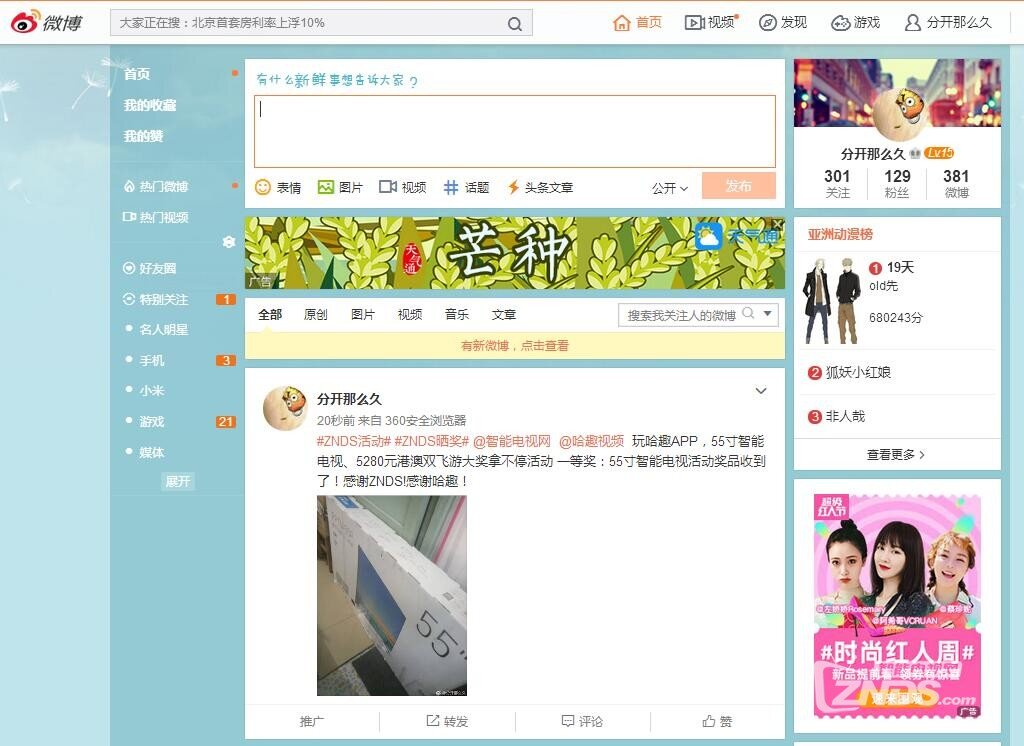
Task: Open the 游戏 group in sidebar
Action: (152, 421)
